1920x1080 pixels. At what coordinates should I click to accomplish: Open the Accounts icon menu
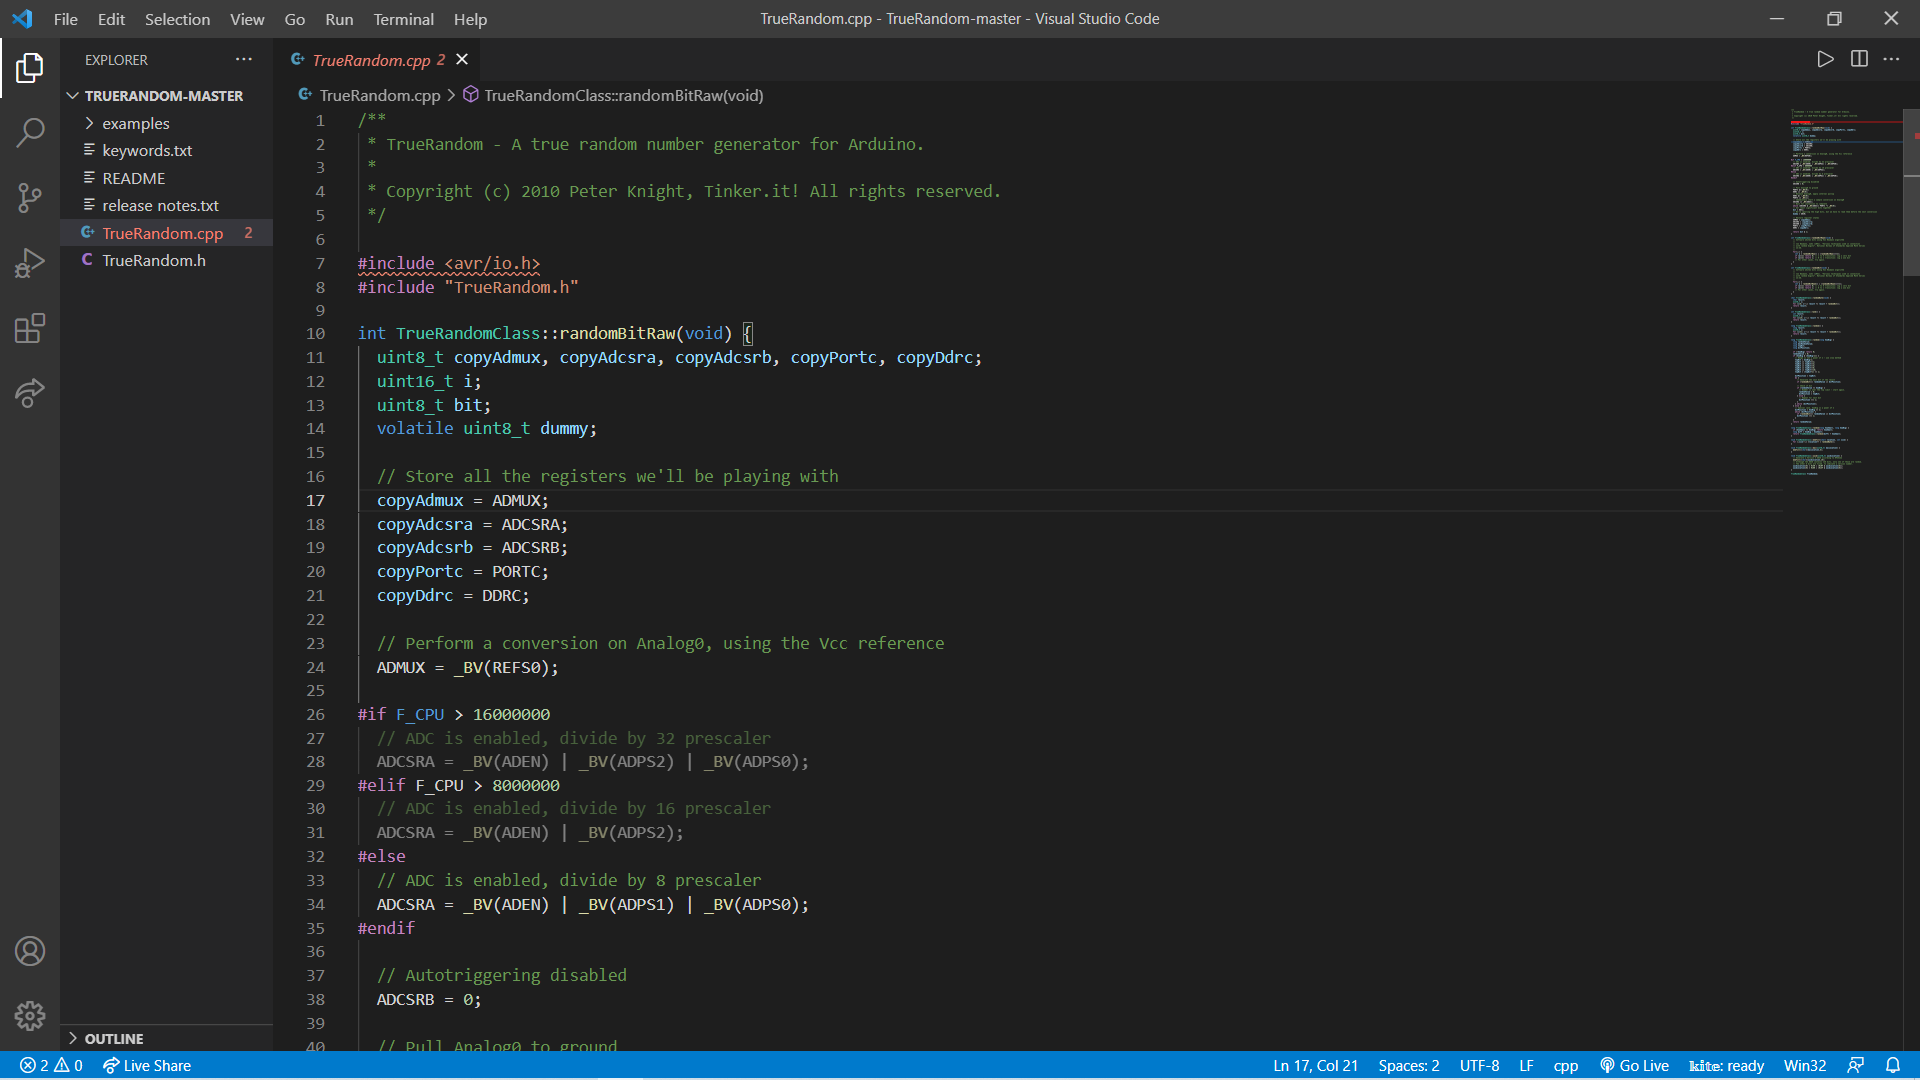[30, 951]
